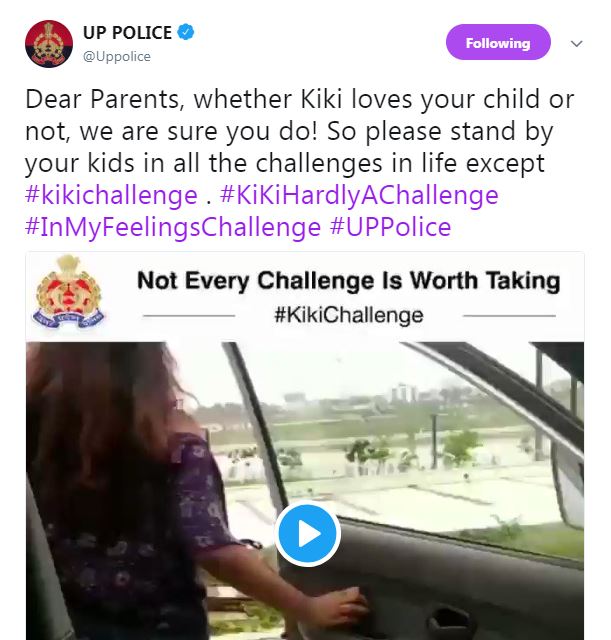Follow the #KiKiHardlyAChallenge hashtag link

[x=361, y=194]
